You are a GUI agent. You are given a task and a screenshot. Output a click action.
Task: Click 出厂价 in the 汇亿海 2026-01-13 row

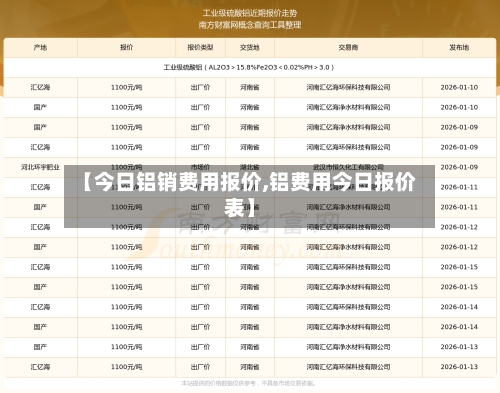coord(200,367)
